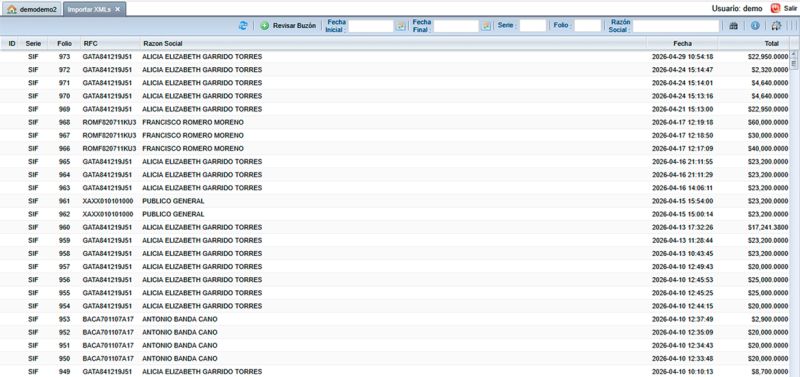800x377 pixels.
Task: Switch to the demodemo2 home tab
Action: [32, 9]
